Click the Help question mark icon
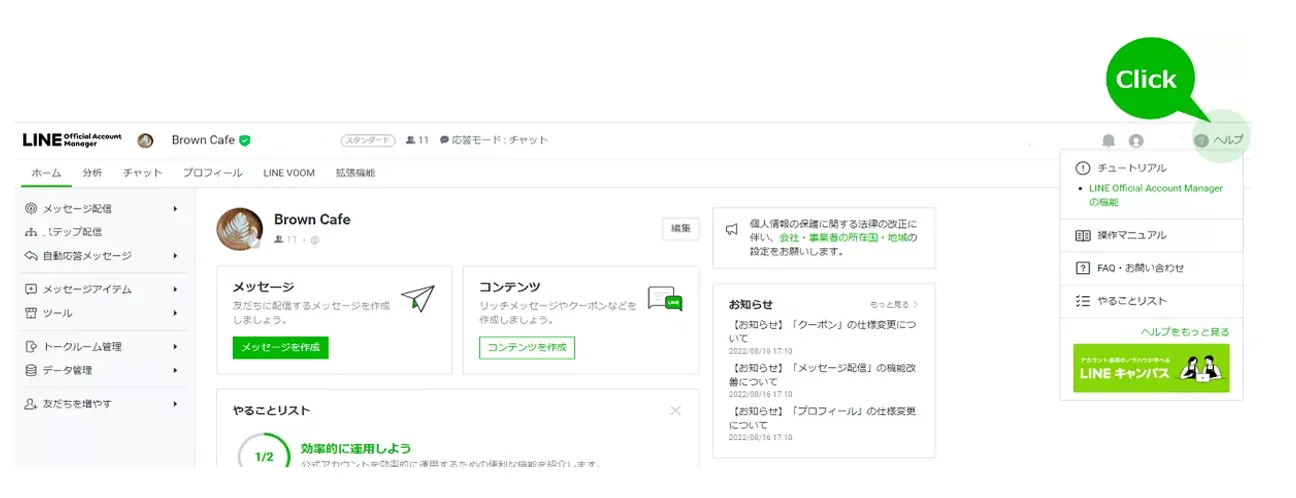The image size is (1296, 498). click(x=1201, y=141)
